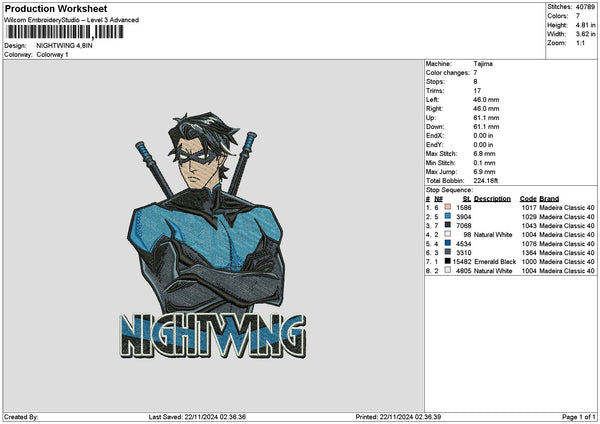Screen dimensions: 600x424
Task: Click the Nightwing embroidery design preview
Action: [213, 235]
